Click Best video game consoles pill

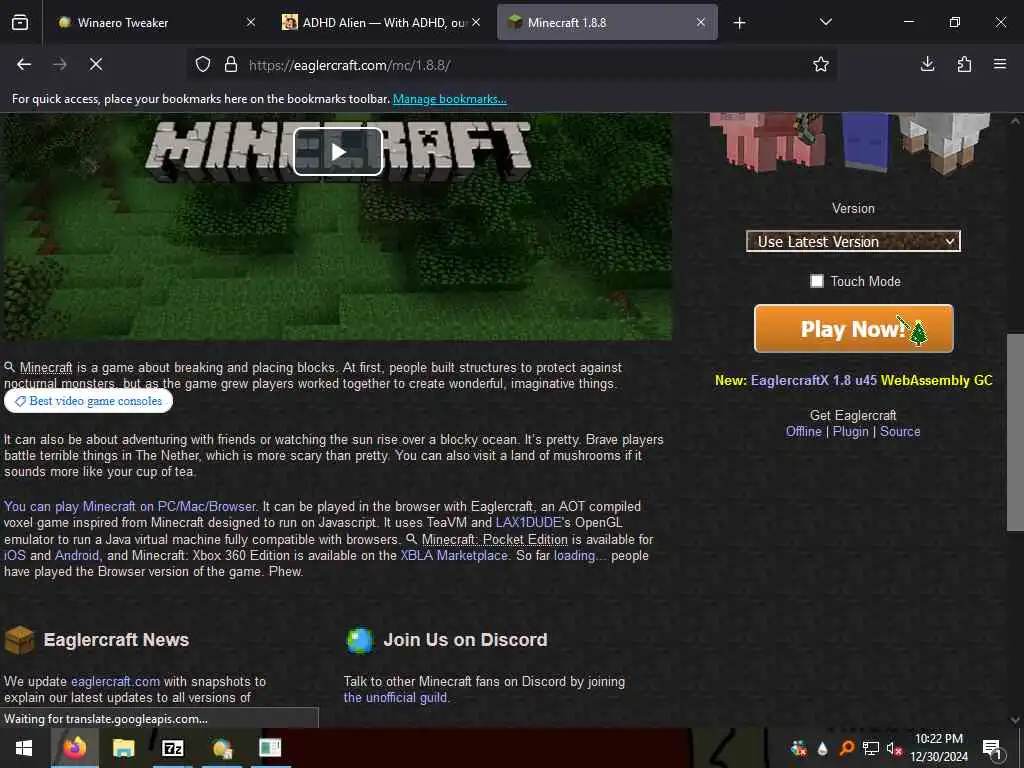coord(88,401)
